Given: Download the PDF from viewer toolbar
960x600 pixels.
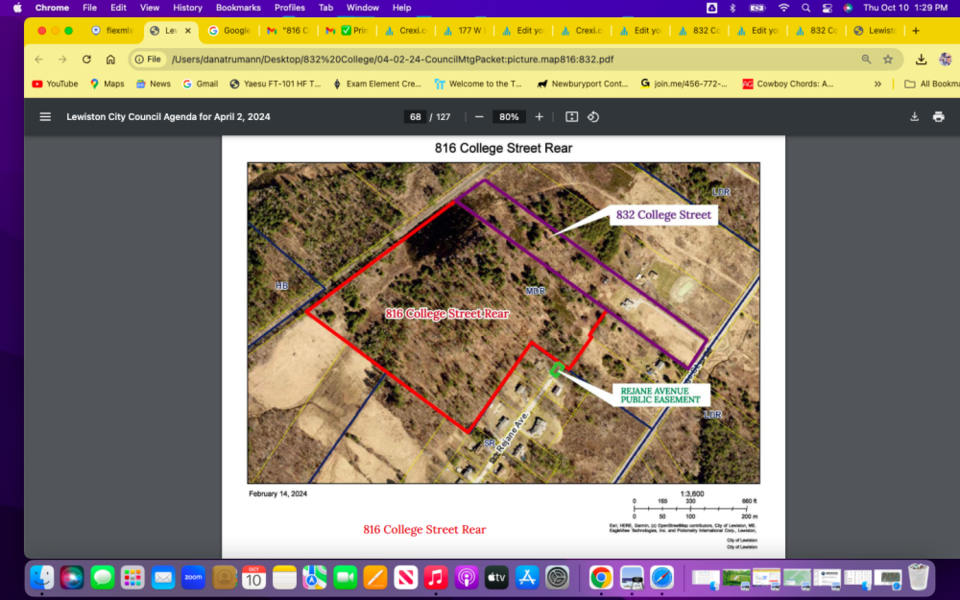Looking at the screenshot, I should [x=914, y=117].
